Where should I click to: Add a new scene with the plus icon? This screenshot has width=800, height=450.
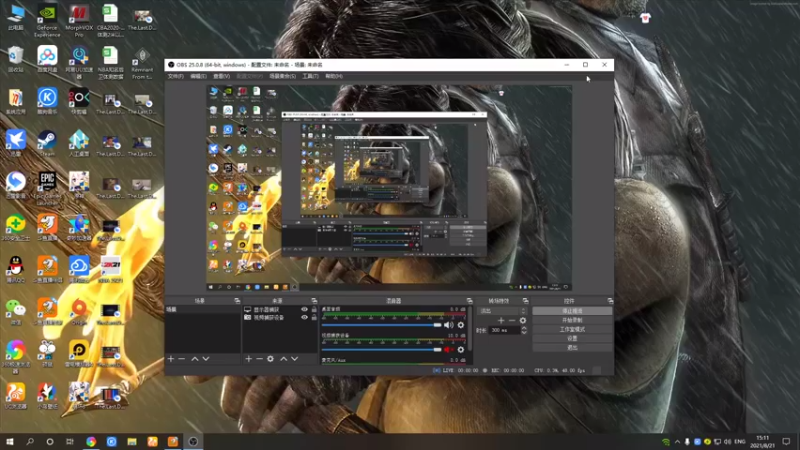(x=171, y=359)
